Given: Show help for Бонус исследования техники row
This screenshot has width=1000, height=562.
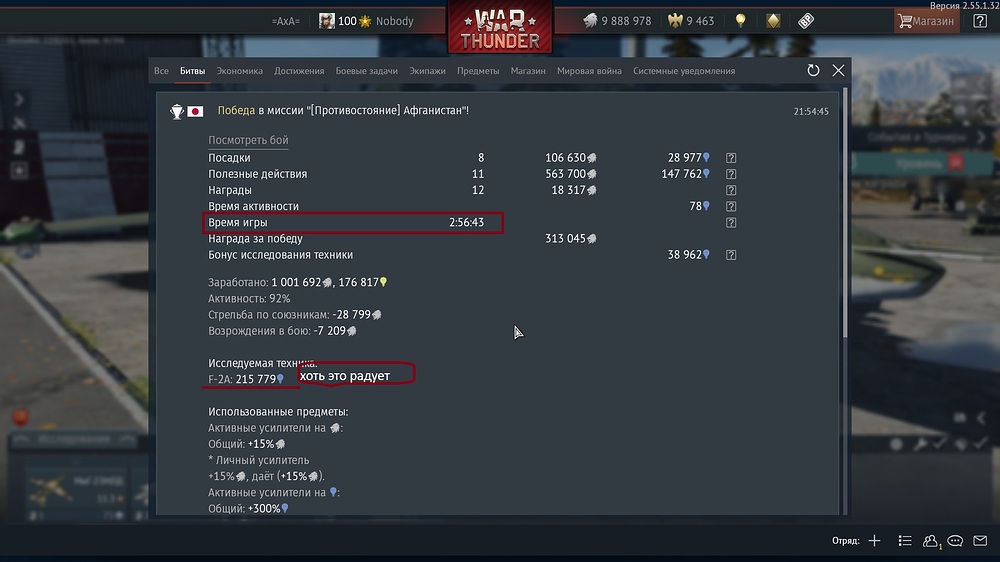Looking at the screenshot, I should coord(731,255).
